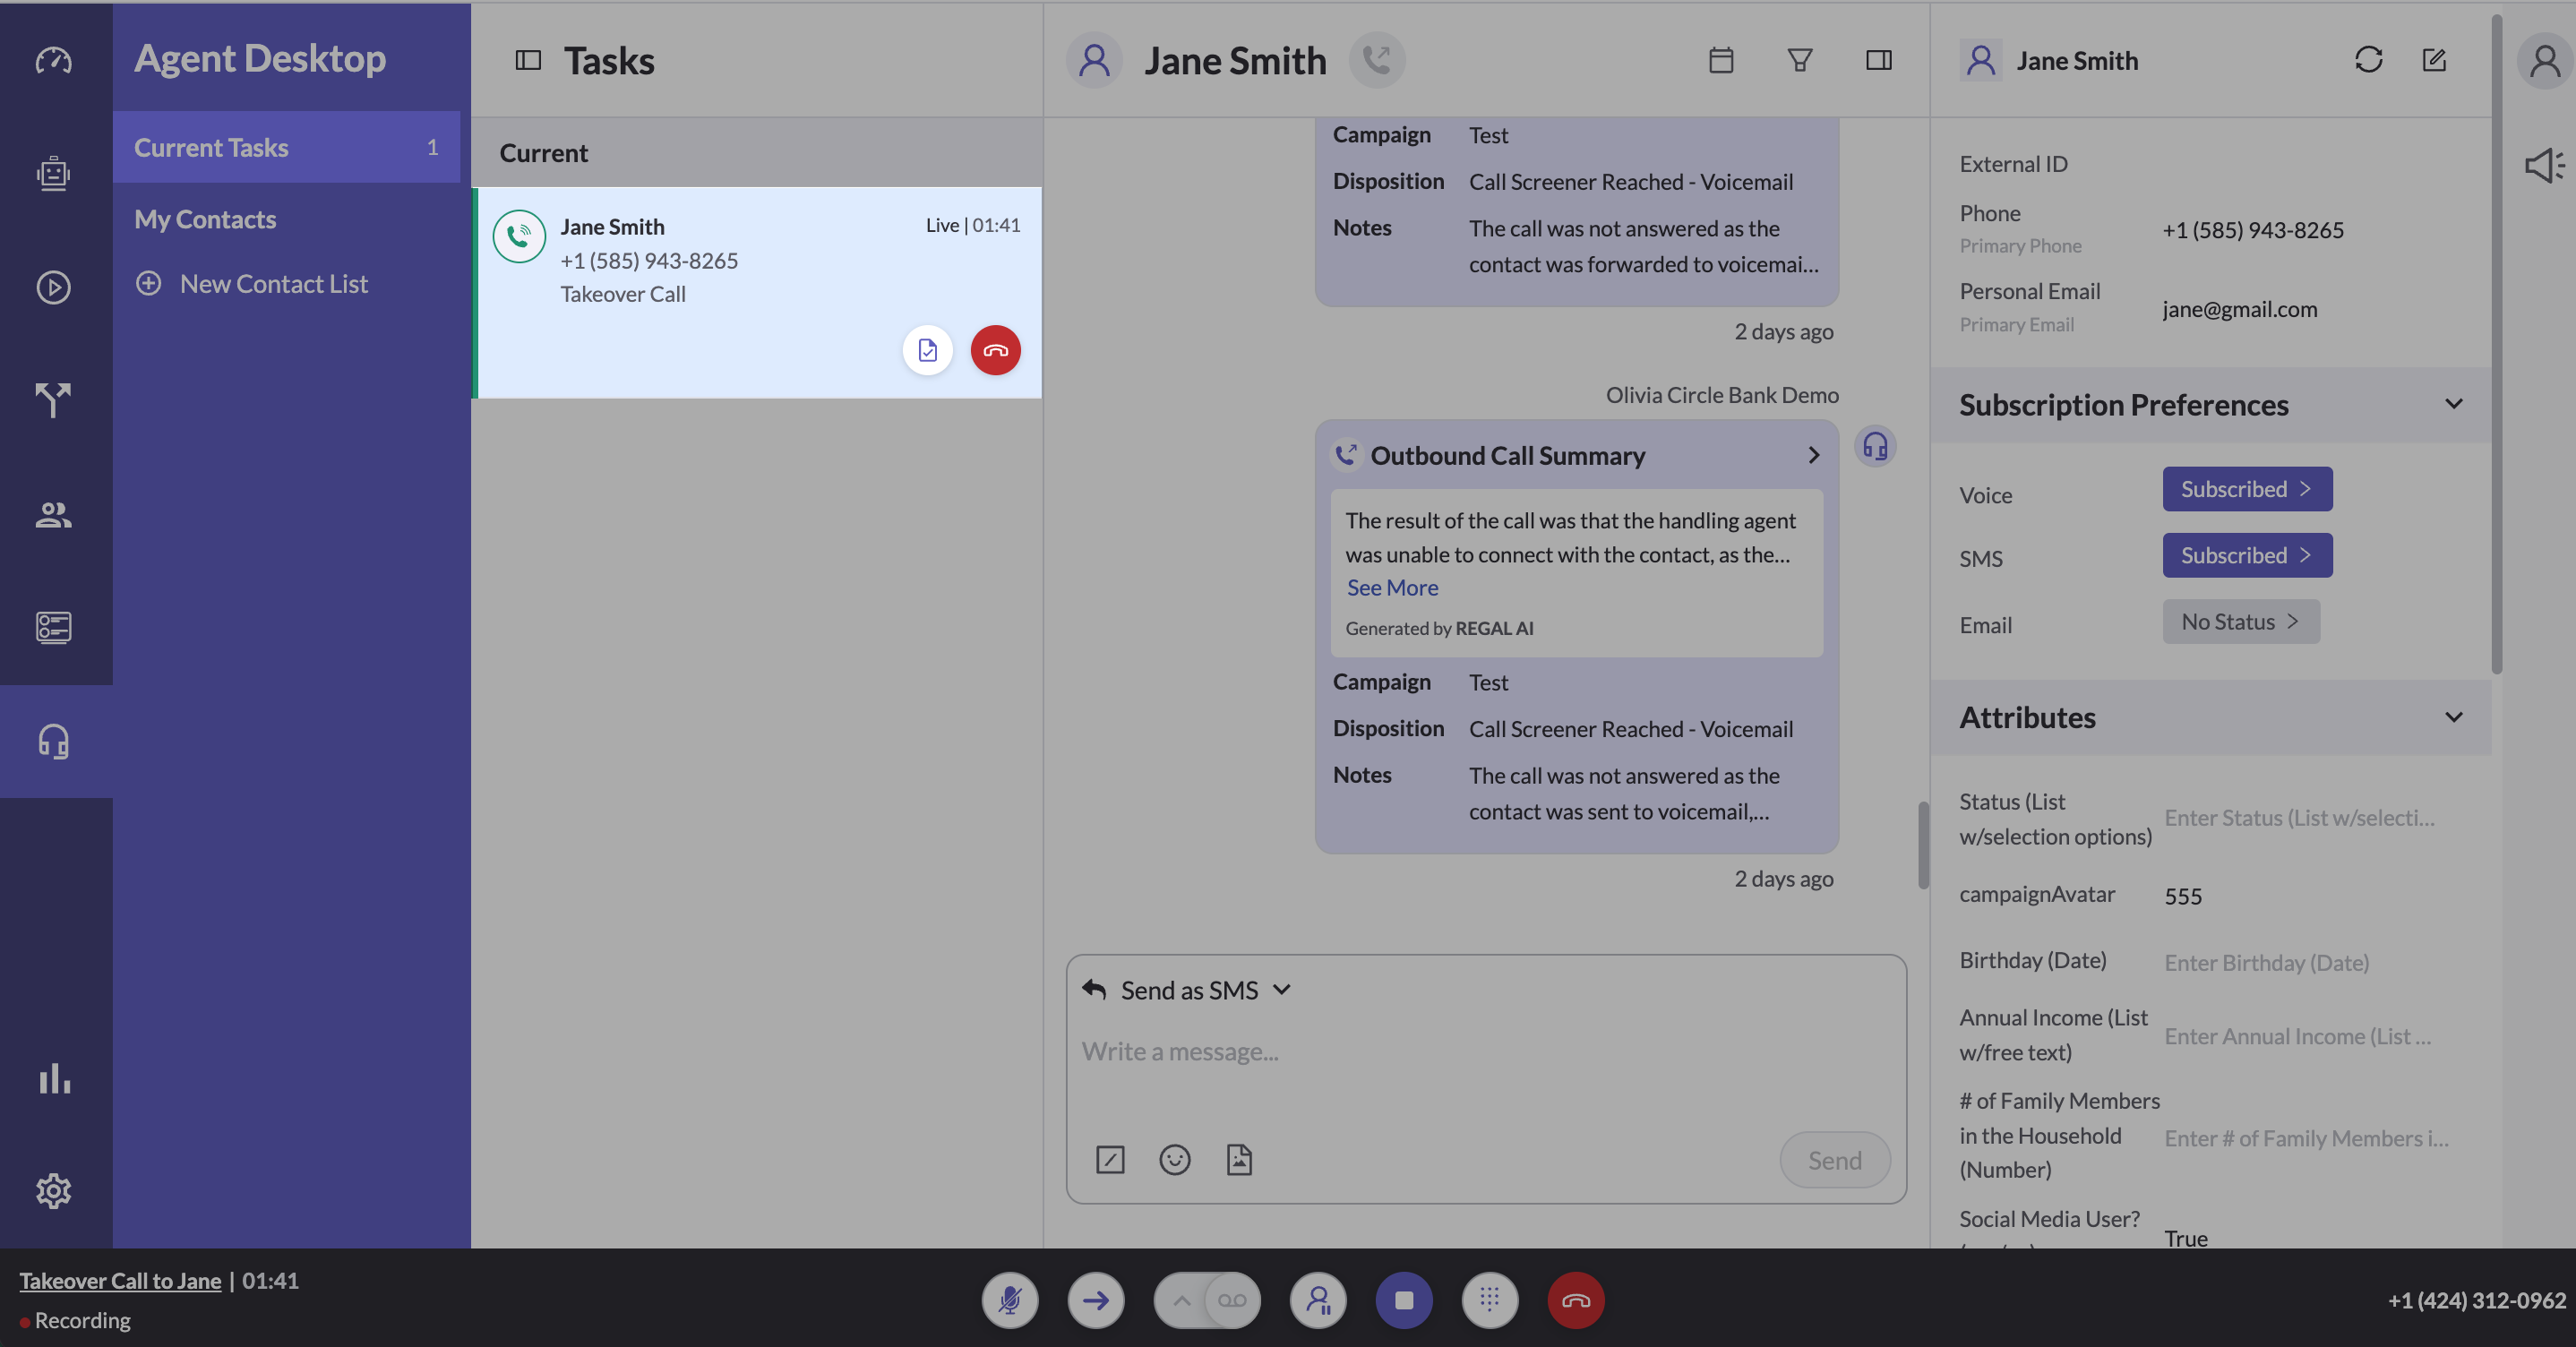This screenshot has width=2576, height=1347.
Task: Stop the call recording button
Action: [x=1403, y=1300]
